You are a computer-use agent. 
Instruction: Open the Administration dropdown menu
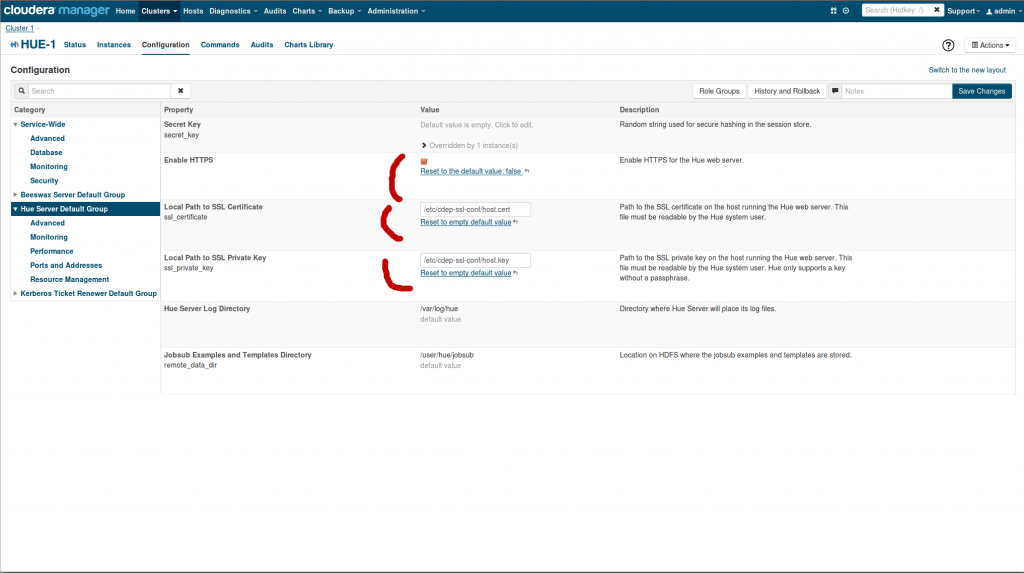click(396, 11)
